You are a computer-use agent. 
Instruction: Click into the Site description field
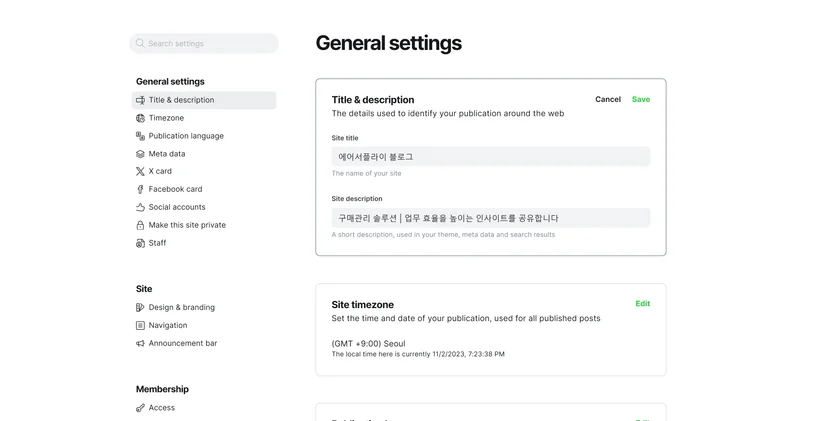(x=491, y=218)
